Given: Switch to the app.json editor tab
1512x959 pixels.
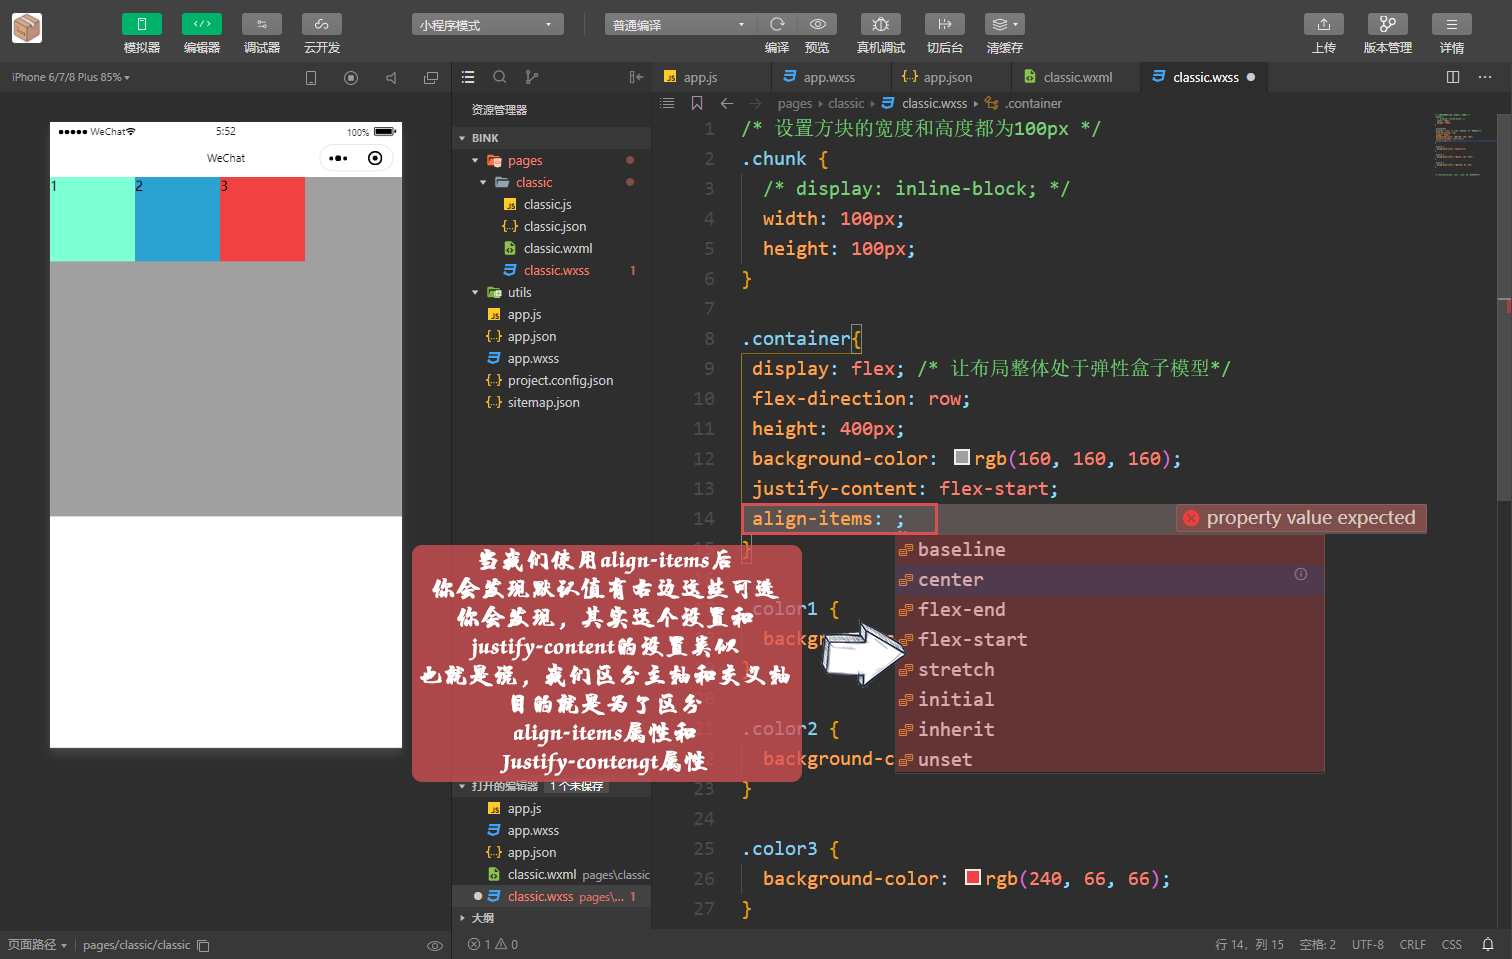Looking at the screenshot, I should (949, 76).
